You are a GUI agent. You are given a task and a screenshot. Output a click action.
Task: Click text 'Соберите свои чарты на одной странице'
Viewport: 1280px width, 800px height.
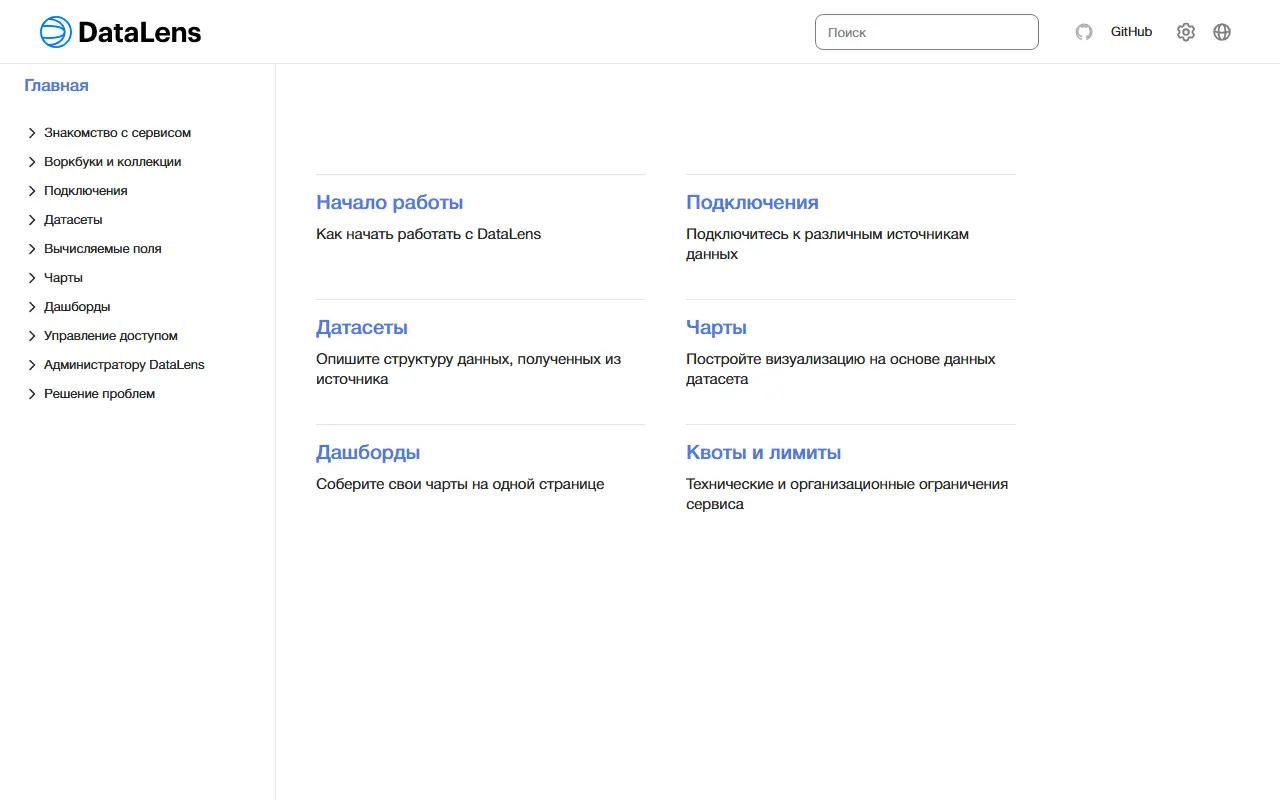(x=460, y=484)
